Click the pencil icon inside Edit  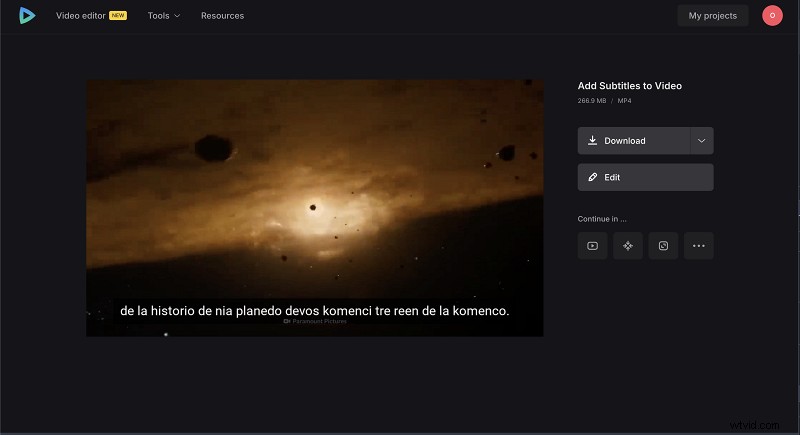(593, 177)
